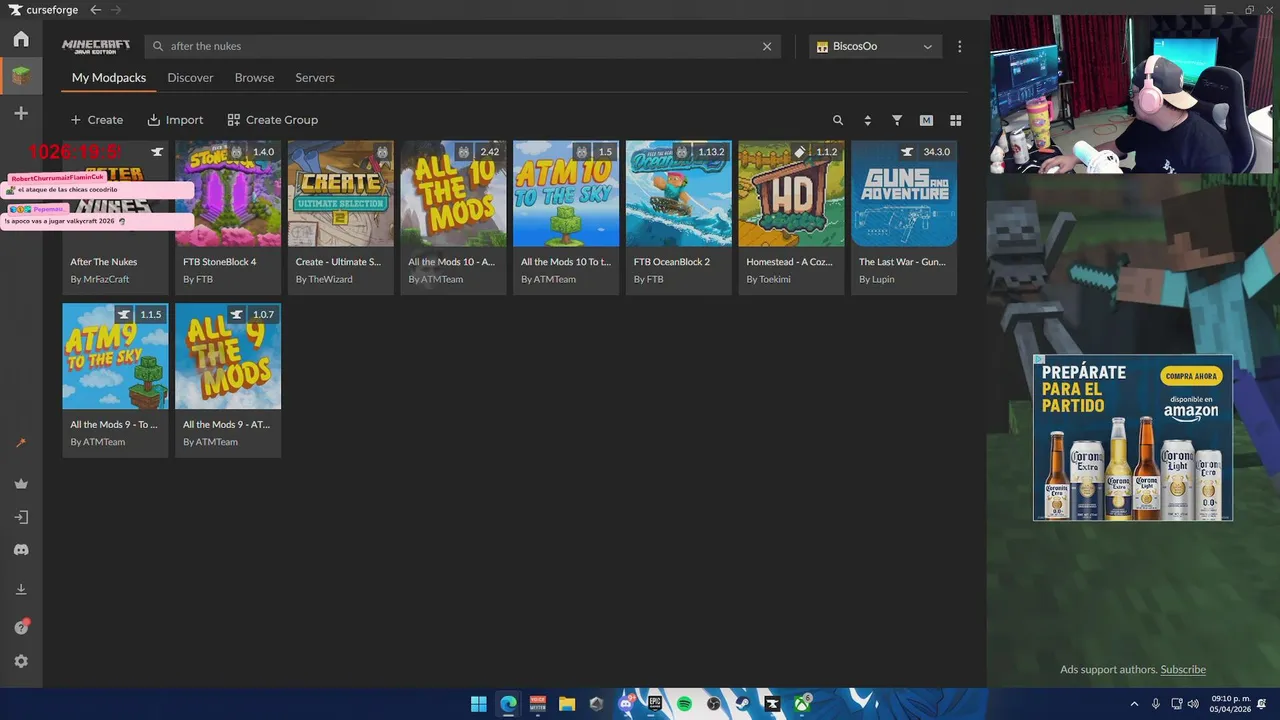Switch to My Modpacks tab
The width and height of the screenshot is (1280, 720).
(109, 77)
